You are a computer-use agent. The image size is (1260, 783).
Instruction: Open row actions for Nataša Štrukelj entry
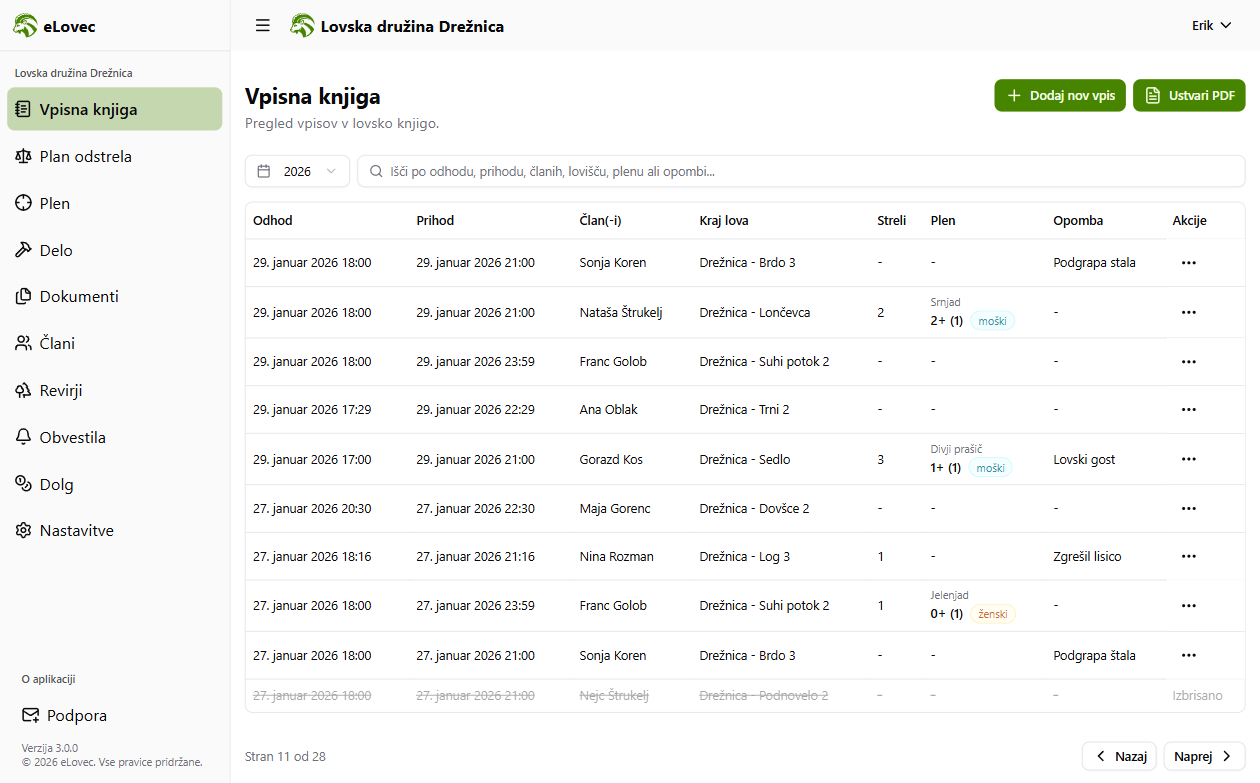coord(1188,312)
